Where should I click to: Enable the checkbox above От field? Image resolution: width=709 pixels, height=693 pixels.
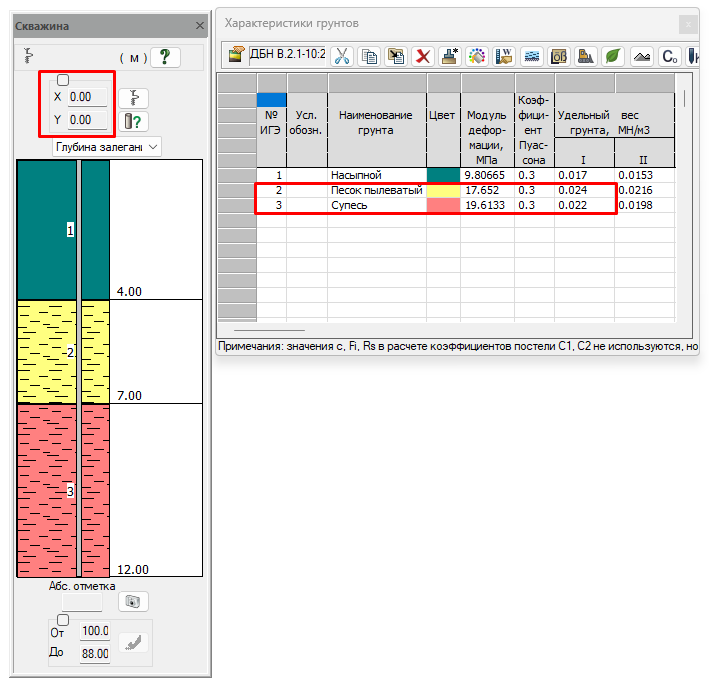63,620
